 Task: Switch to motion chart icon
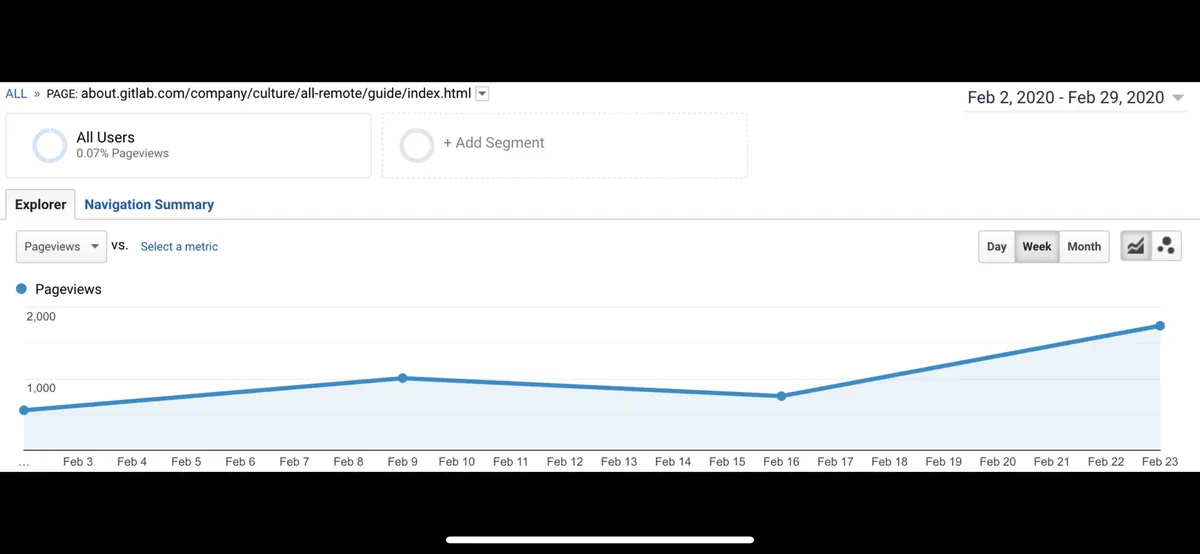coord(1166,246)
